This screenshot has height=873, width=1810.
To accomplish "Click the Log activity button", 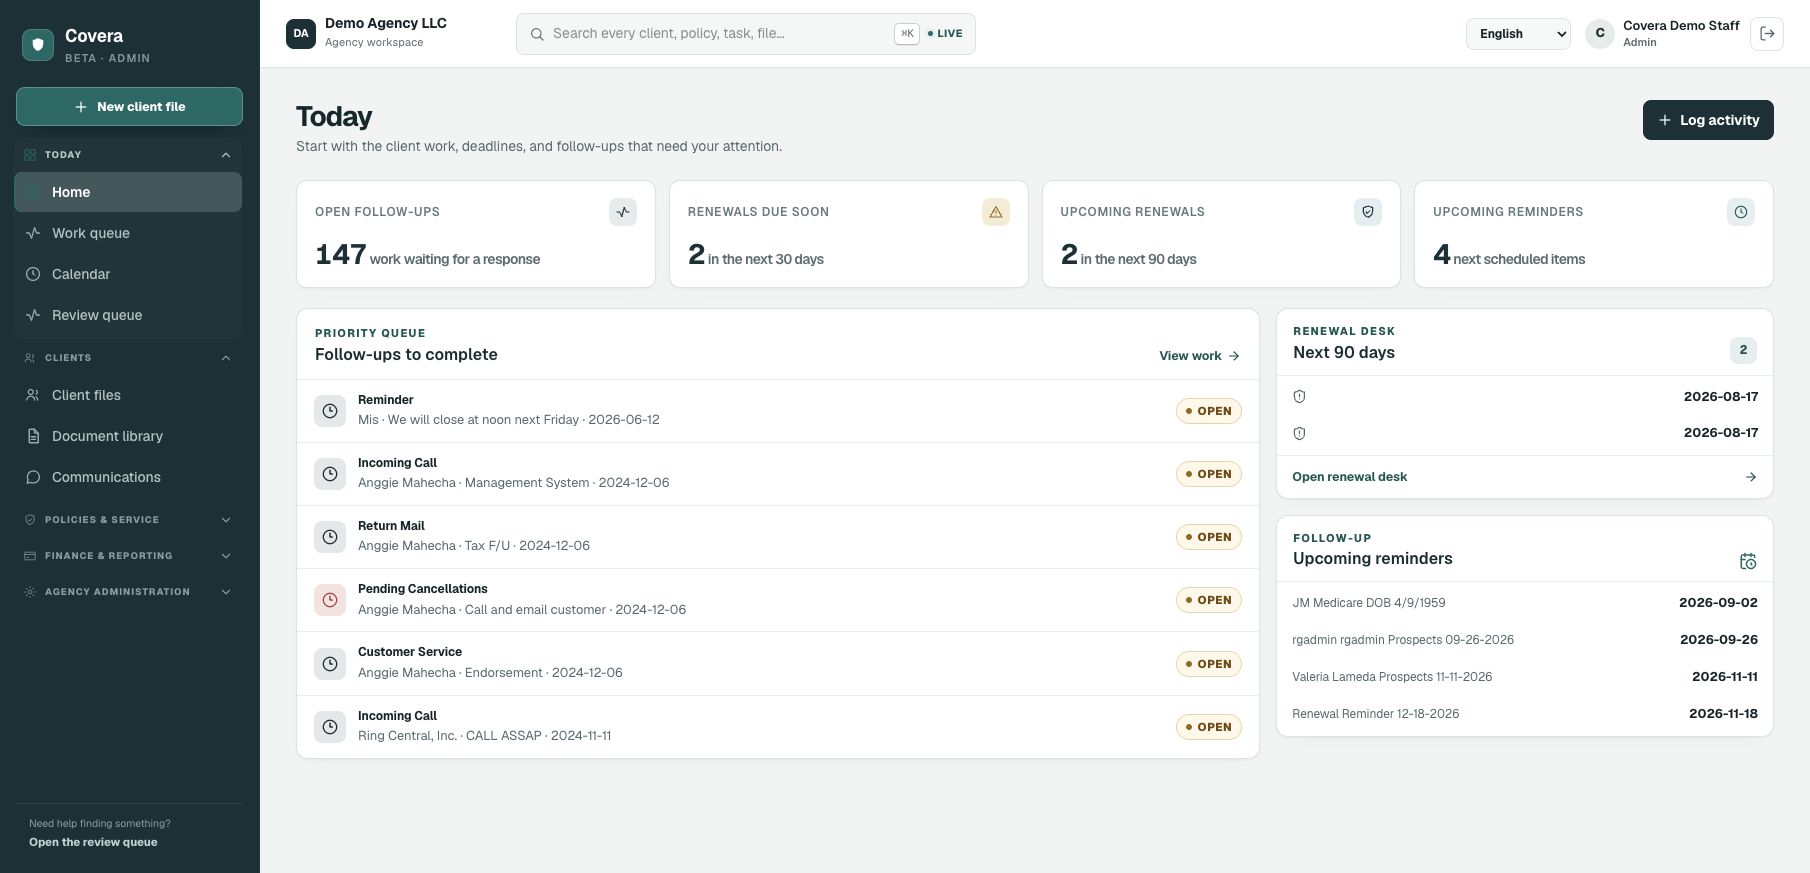I will point(1708,120).
